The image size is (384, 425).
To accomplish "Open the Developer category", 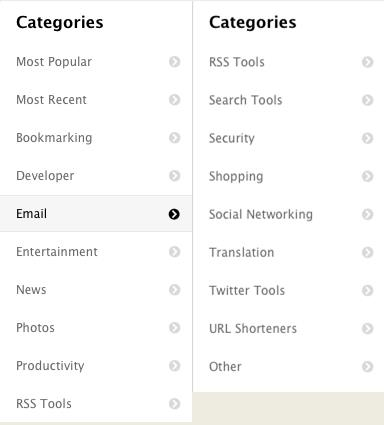I will click(96, 176).
